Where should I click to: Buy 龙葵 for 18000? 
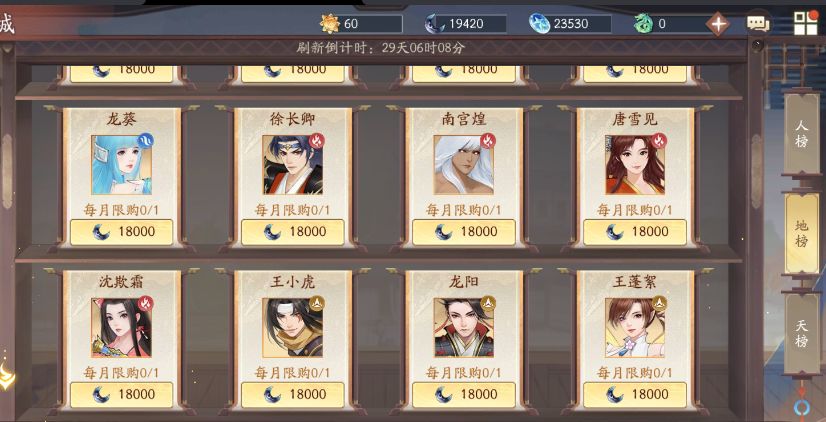121,232
